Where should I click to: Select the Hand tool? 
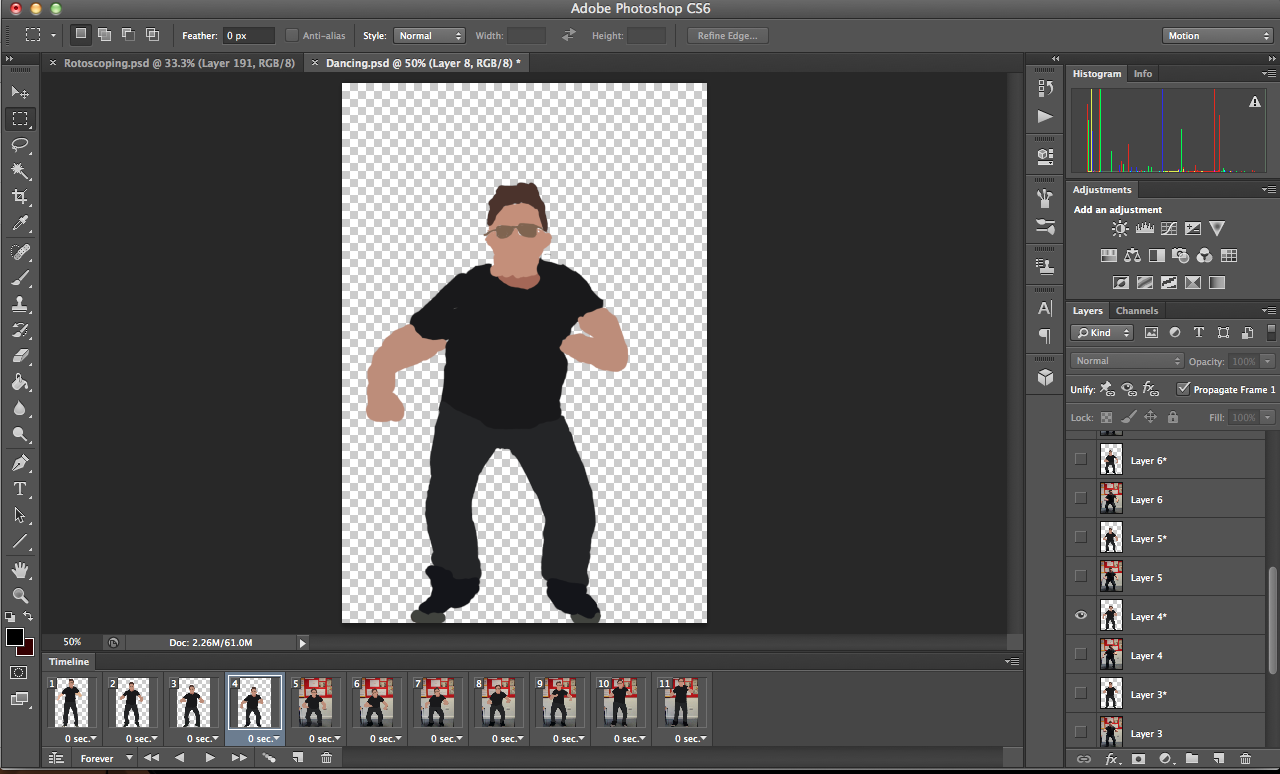tap(20, 572)
